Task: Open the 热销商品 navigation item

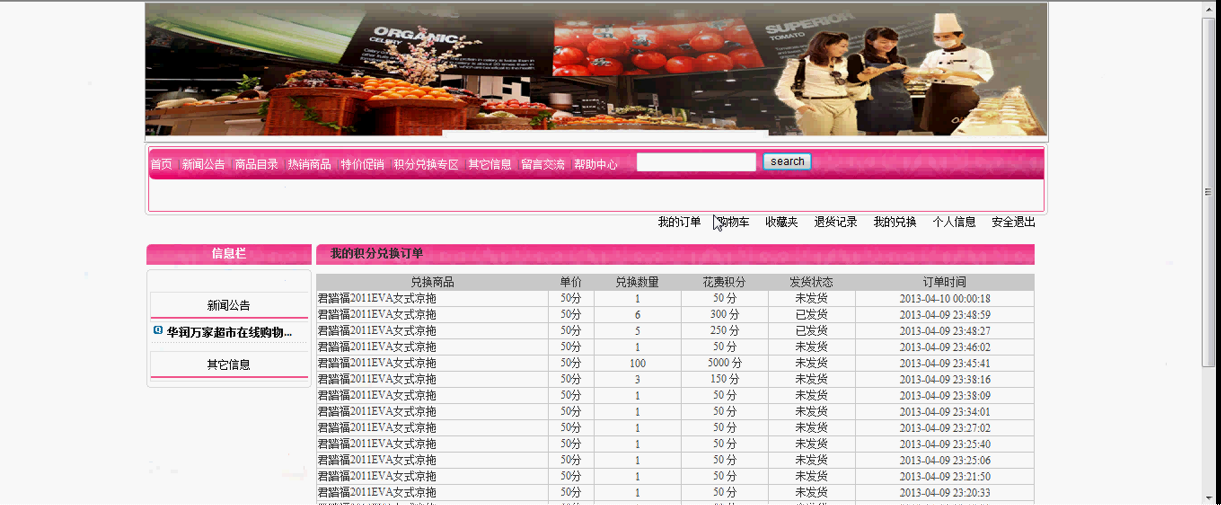Action: (309, 164)
